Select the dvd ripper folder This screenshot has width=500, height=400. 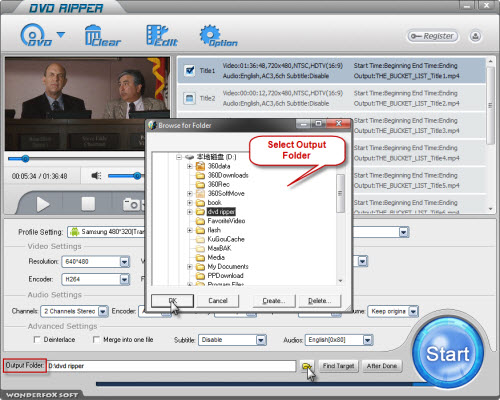(221, 212)
